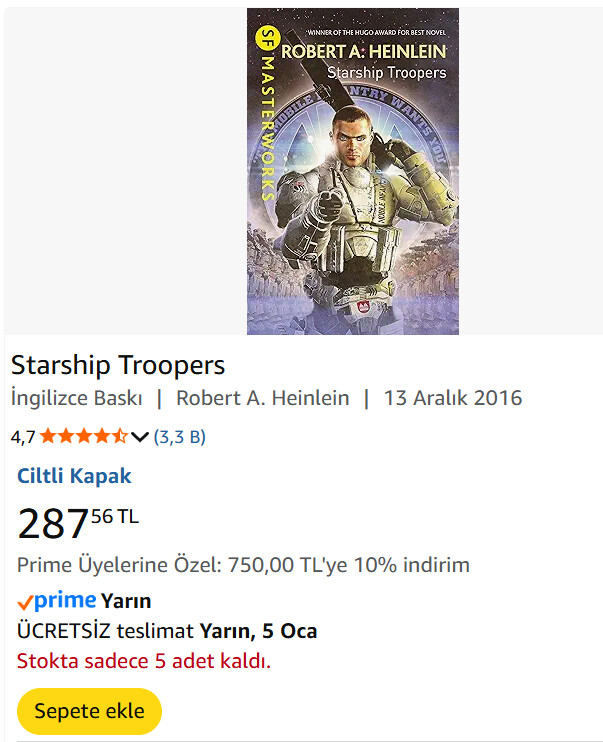The image size is (603, 742).
Task: Open the (3,3 B) reviews count link
Action: [x=180, y=436]
